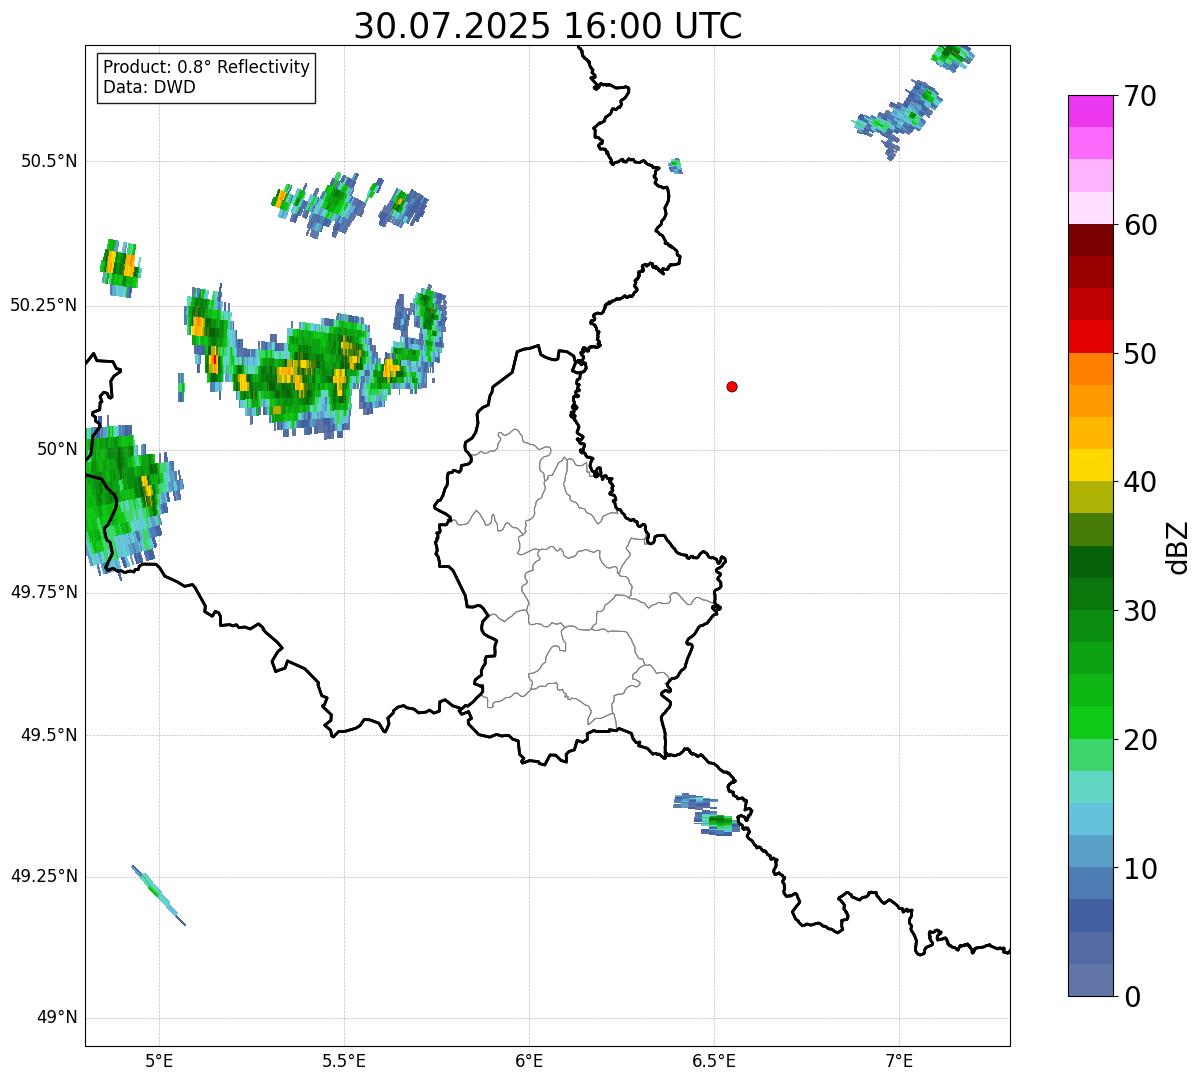Click the dark red 60 dBZ color band
The width and height of the screenshot is (1202, 1081).
(1091, 240)
